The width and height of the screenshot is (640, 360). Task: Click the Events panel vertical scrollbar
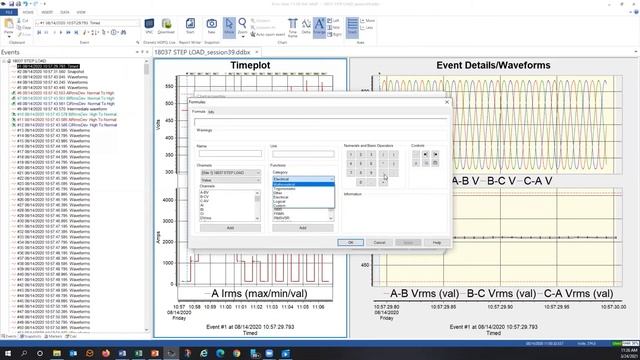click(x=147, y=195)
